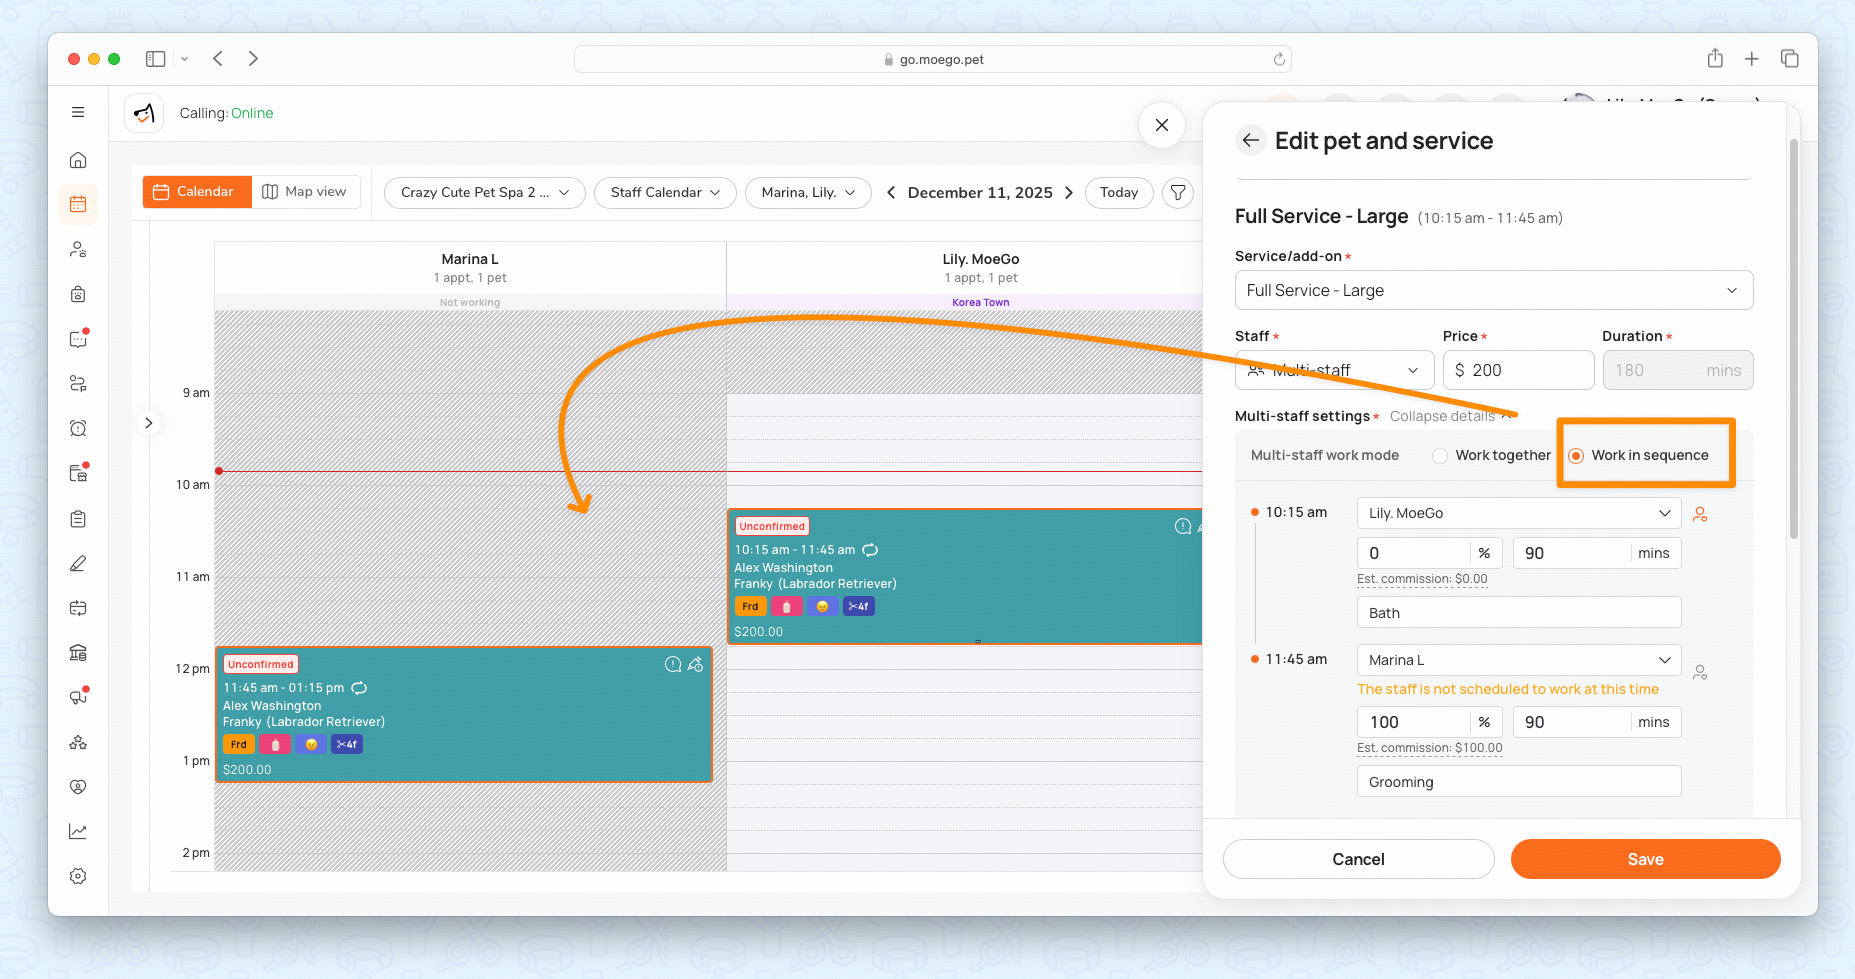Viewport: 1855px width, 979px height.
Task: Click the December 11, 2025 date label
Action: [x=980, y=192]
